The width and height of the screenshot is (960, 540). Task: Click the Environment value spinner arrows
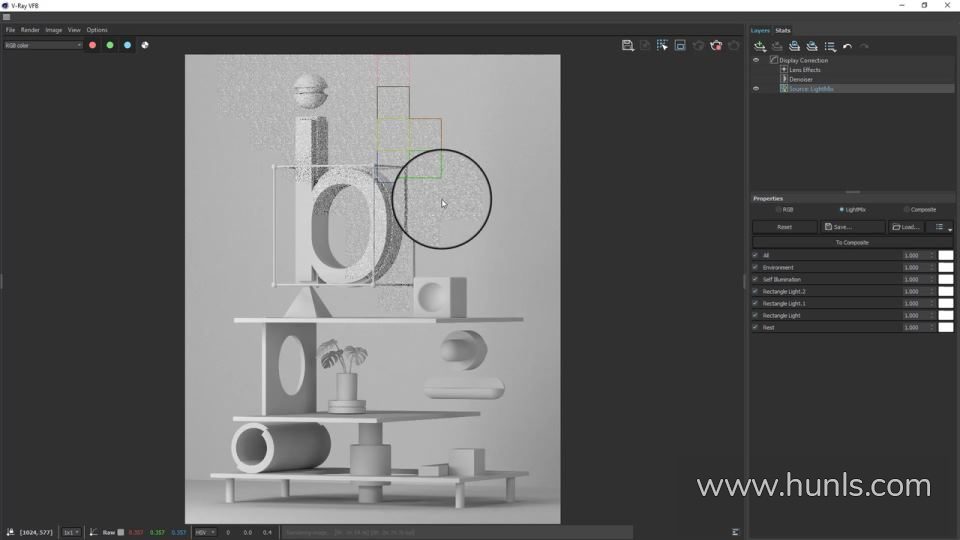click(932, 268)
